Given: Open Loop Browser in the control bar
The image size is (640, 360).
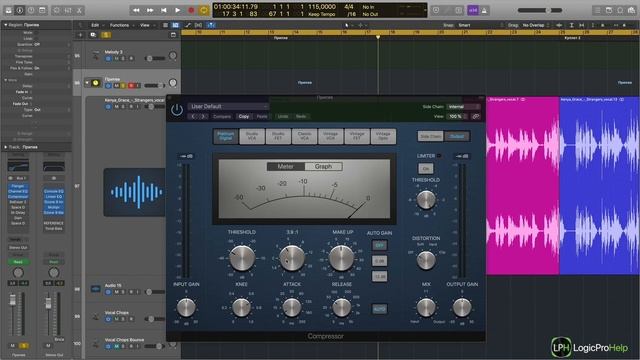Looking at the screenshot, I should [620, 10].
